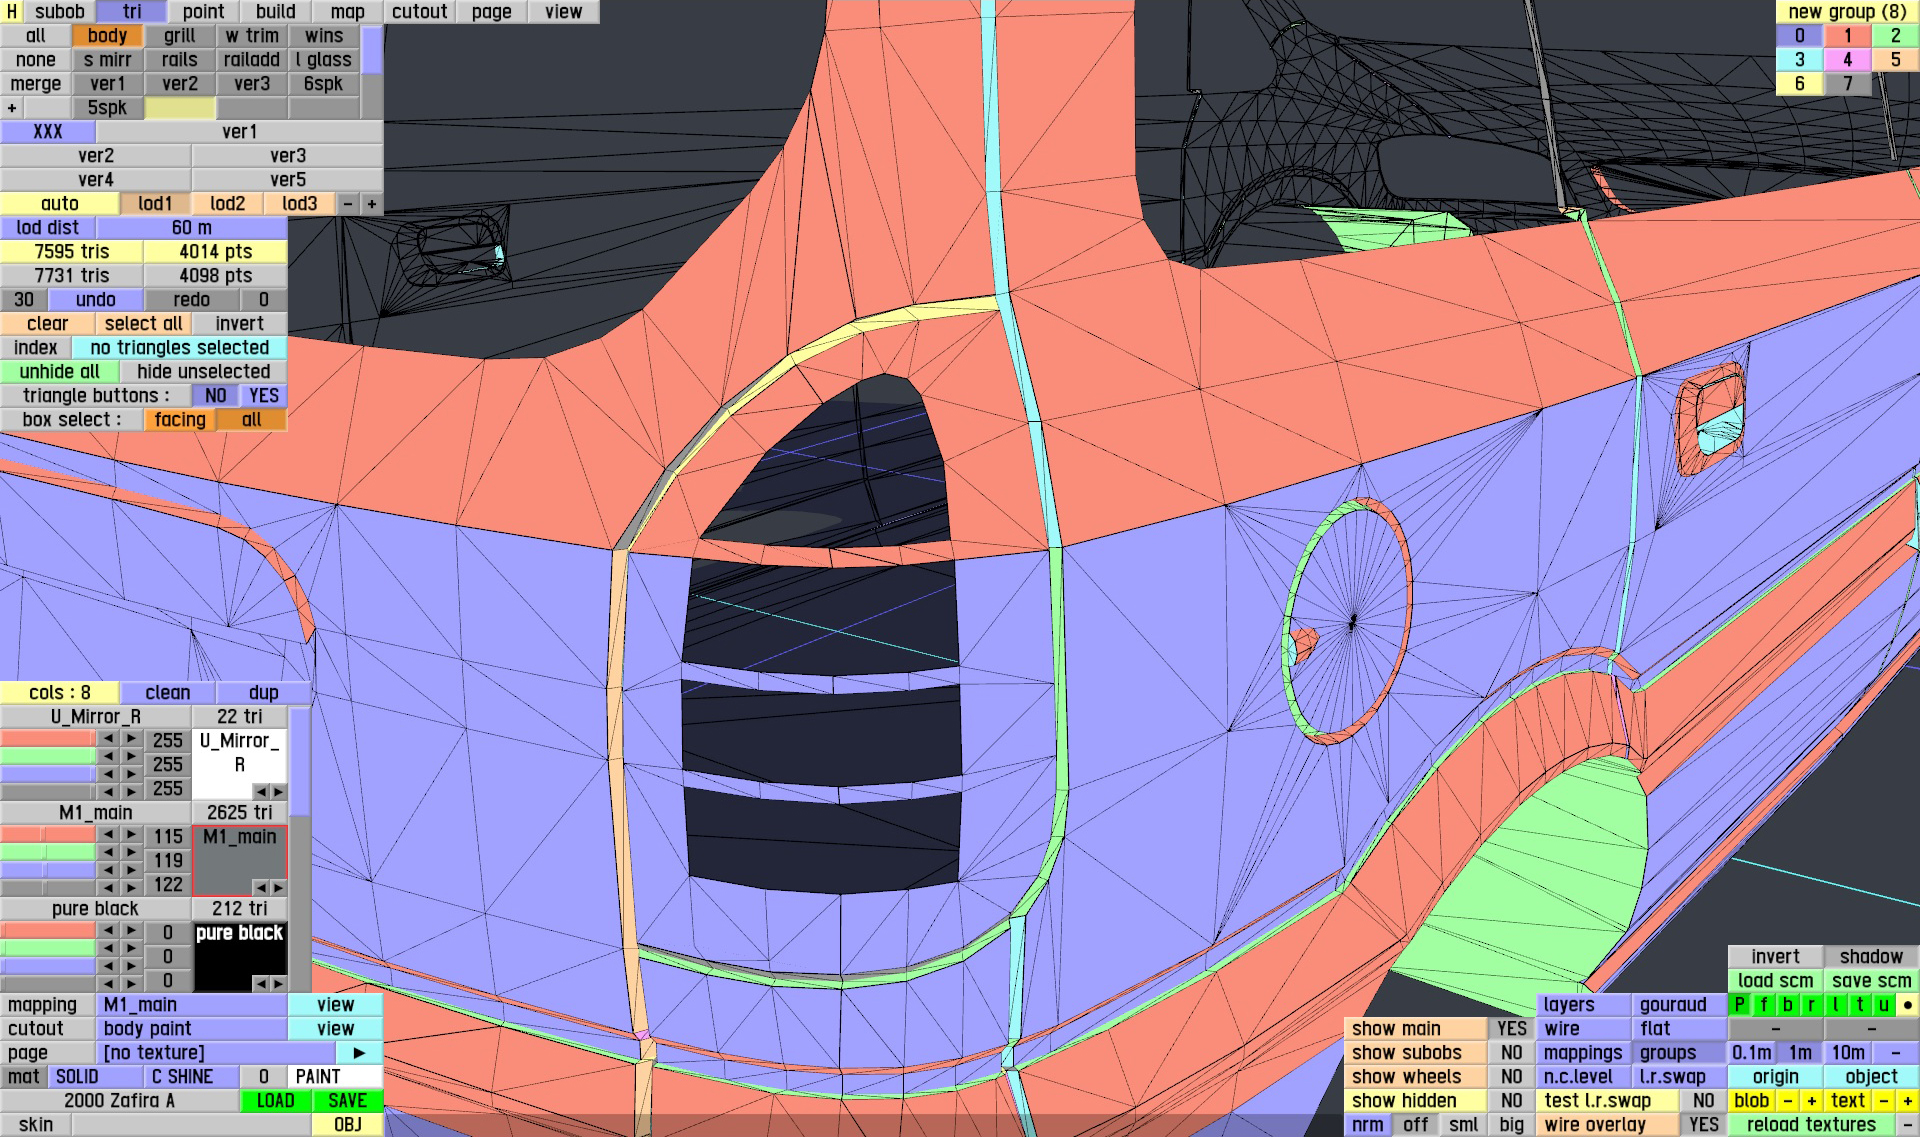Increase red value of M1_main colour
The width and height of the screenshot is (1920, 1137).
coord(131,836)
